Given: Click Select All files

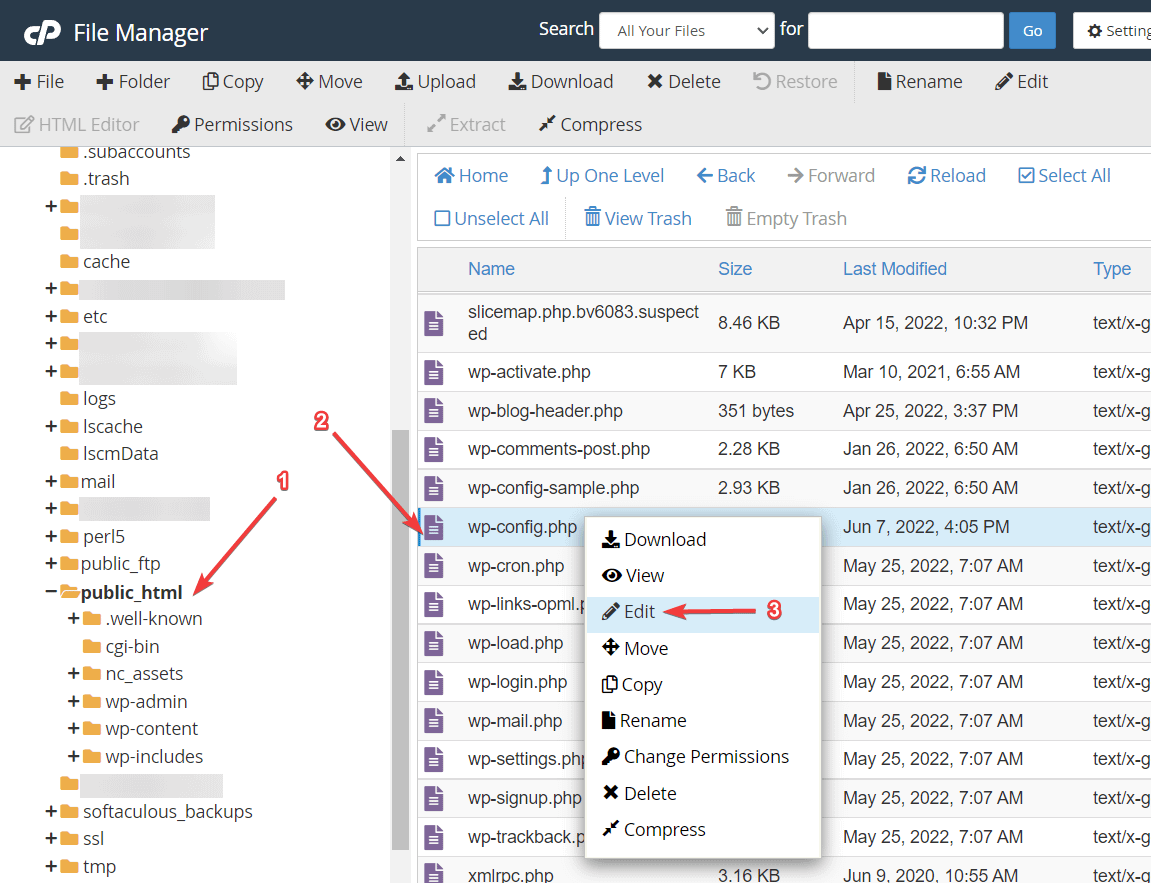Looking at the screenshot, I should click(1064, 175).
